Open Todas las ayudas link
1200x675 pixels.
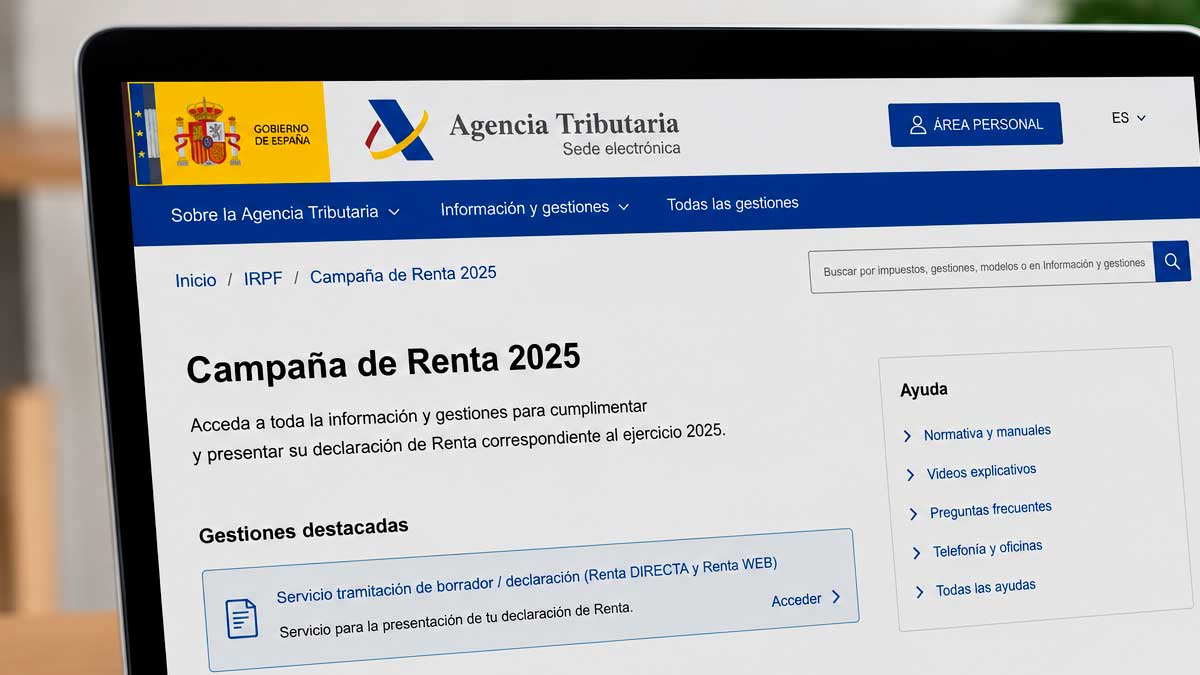click(x=986, y=589)
